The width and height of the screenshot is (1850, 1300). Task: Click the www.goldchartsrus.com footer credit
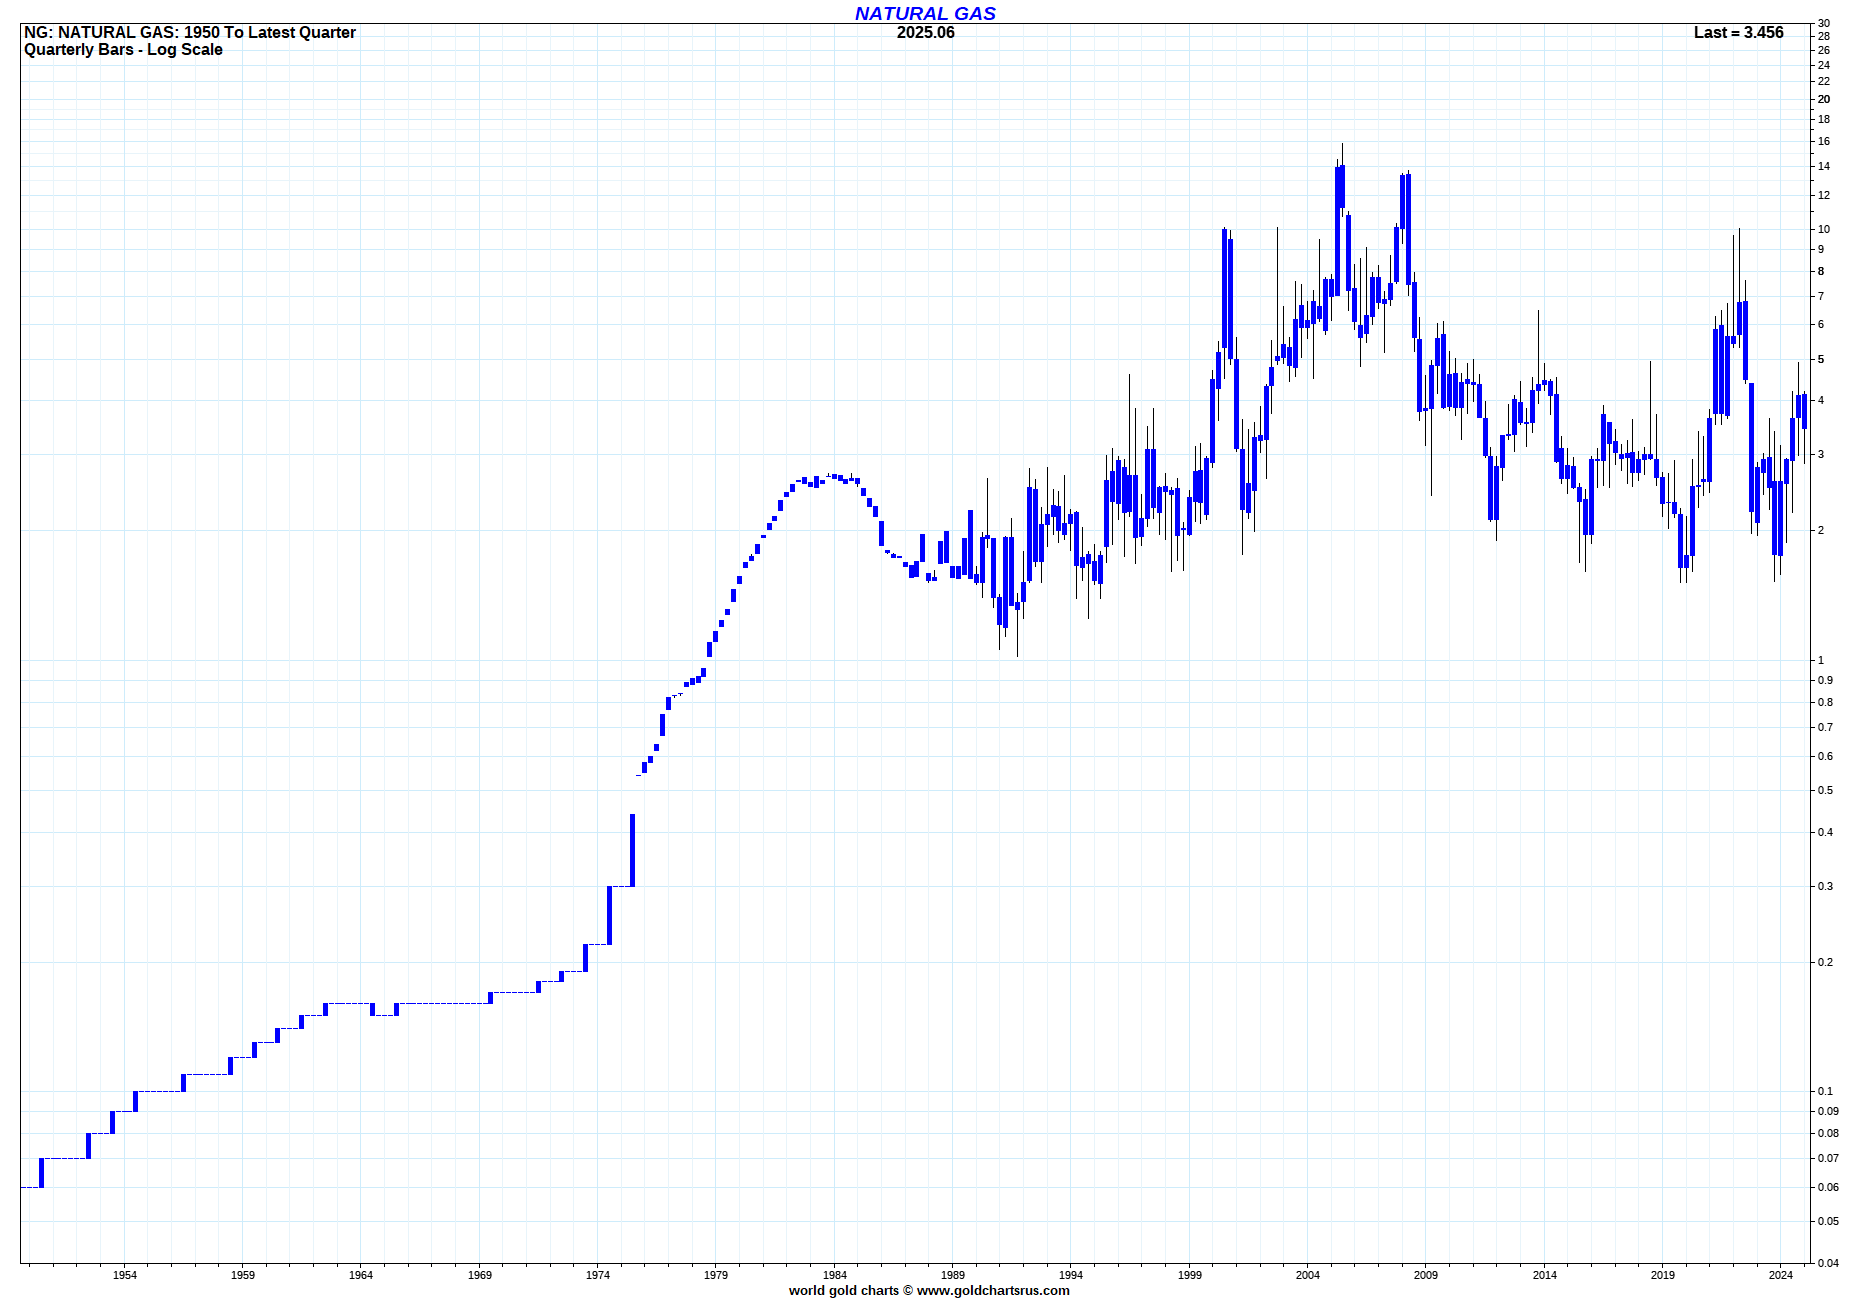[993, 1290]
